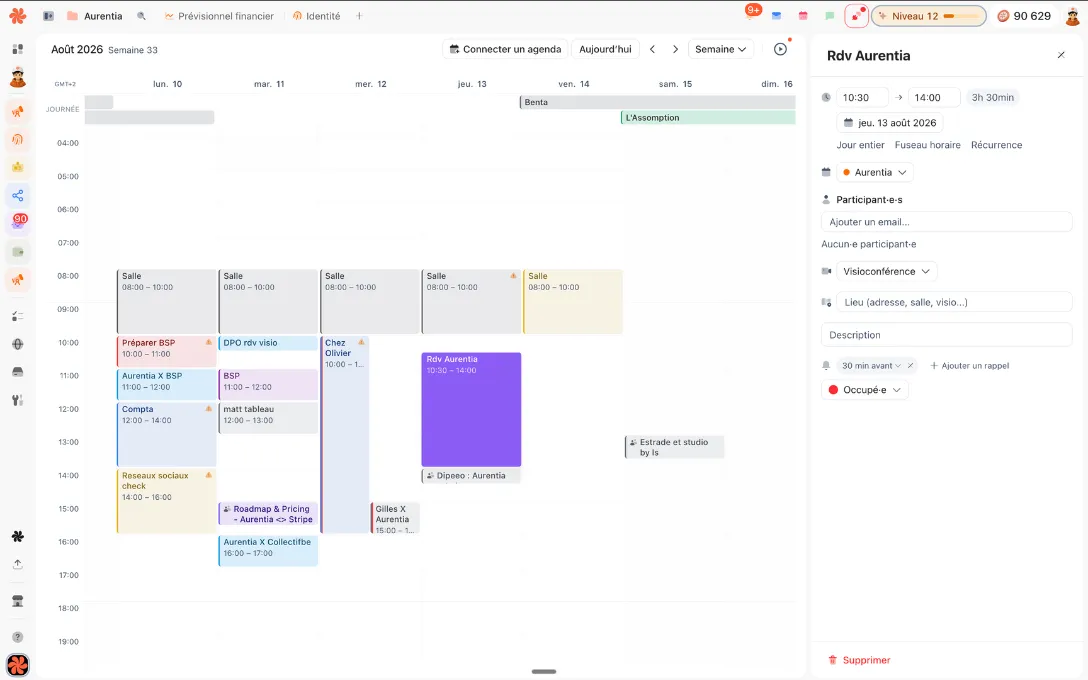The width and height of the screenshot is (1088, 680).
Task: Open the Aurentia calendar dropdown
Action: (874, 172)
